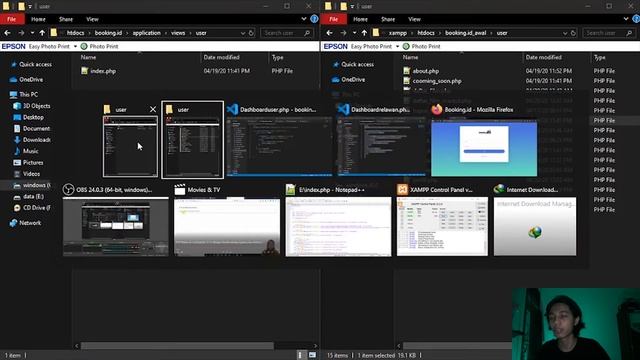Click application in the left address bar

point(147,33)
